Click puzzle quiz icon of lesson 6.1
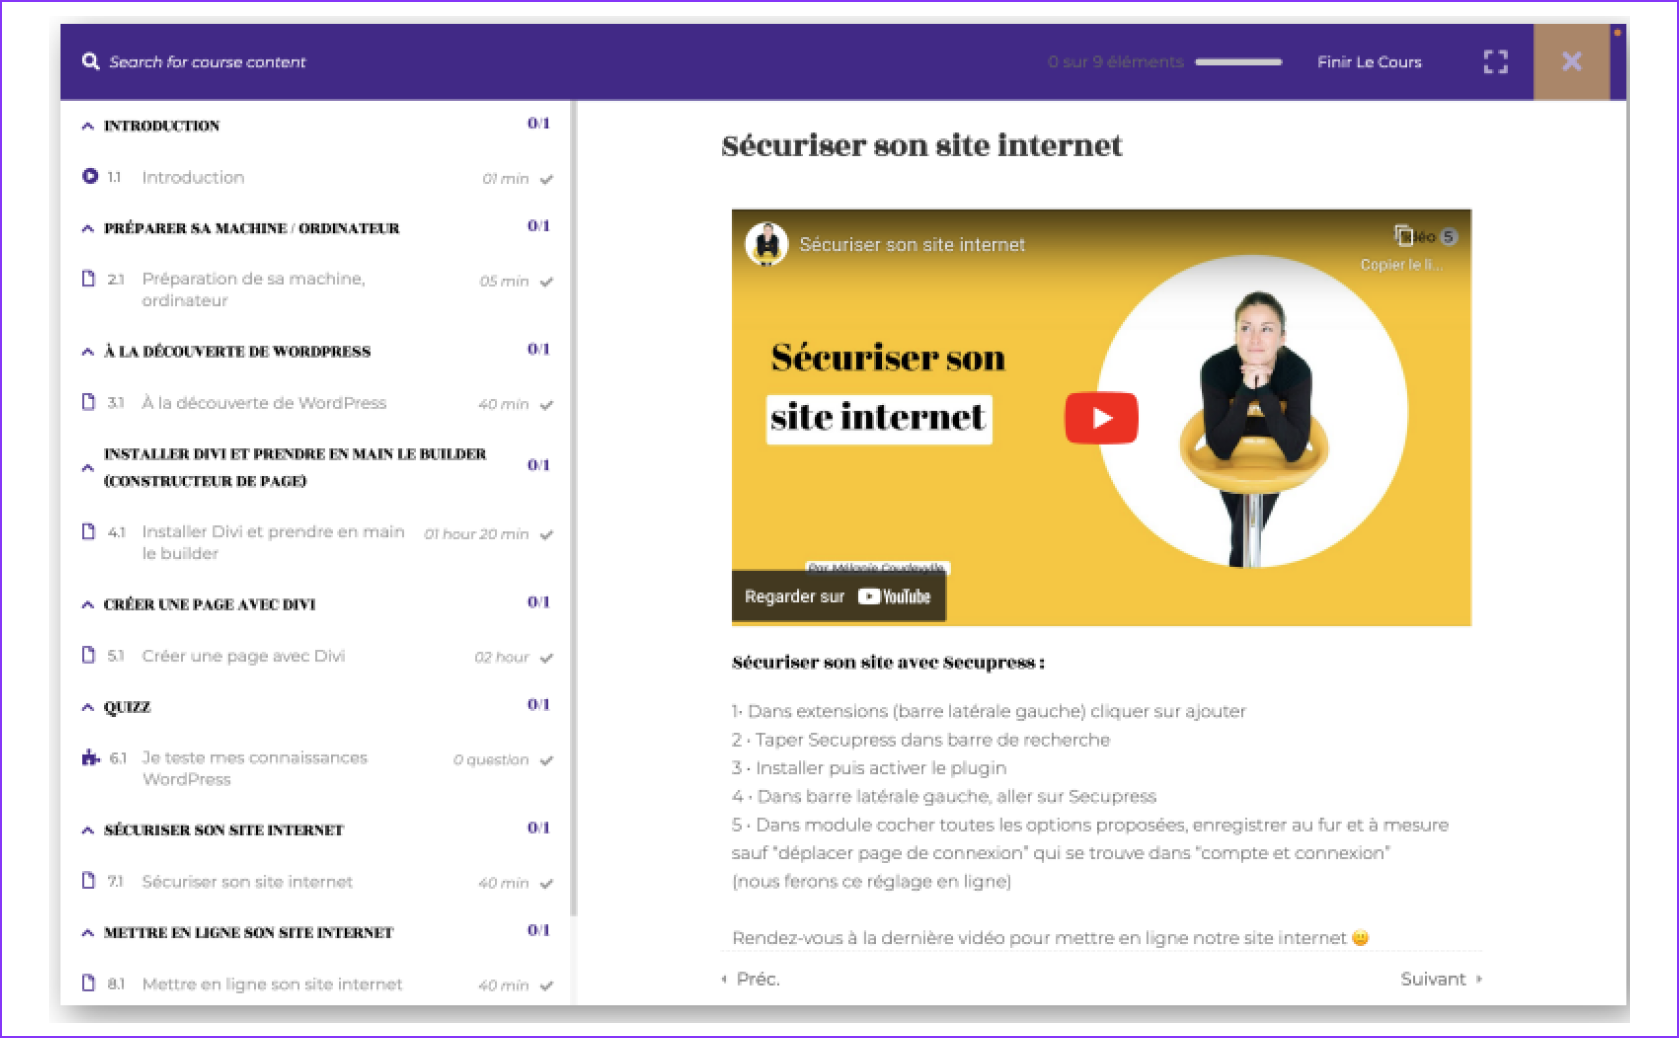The width and height of the screenshot is (1679, 1038). [91, 757]
